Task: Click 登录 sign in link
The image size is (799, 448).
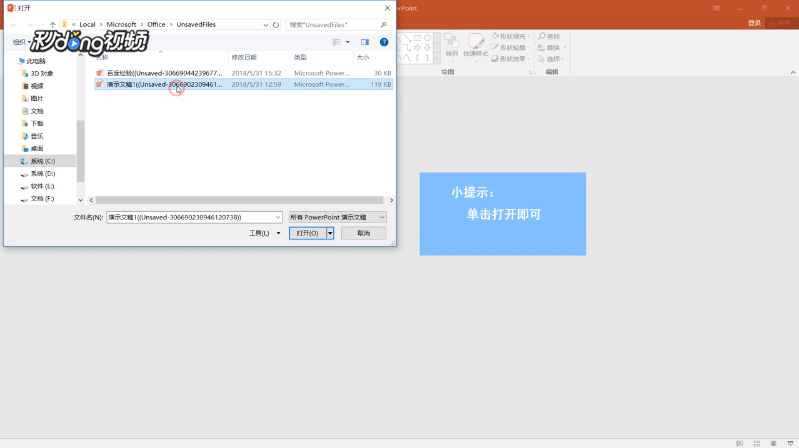Action: pos(754,23)
